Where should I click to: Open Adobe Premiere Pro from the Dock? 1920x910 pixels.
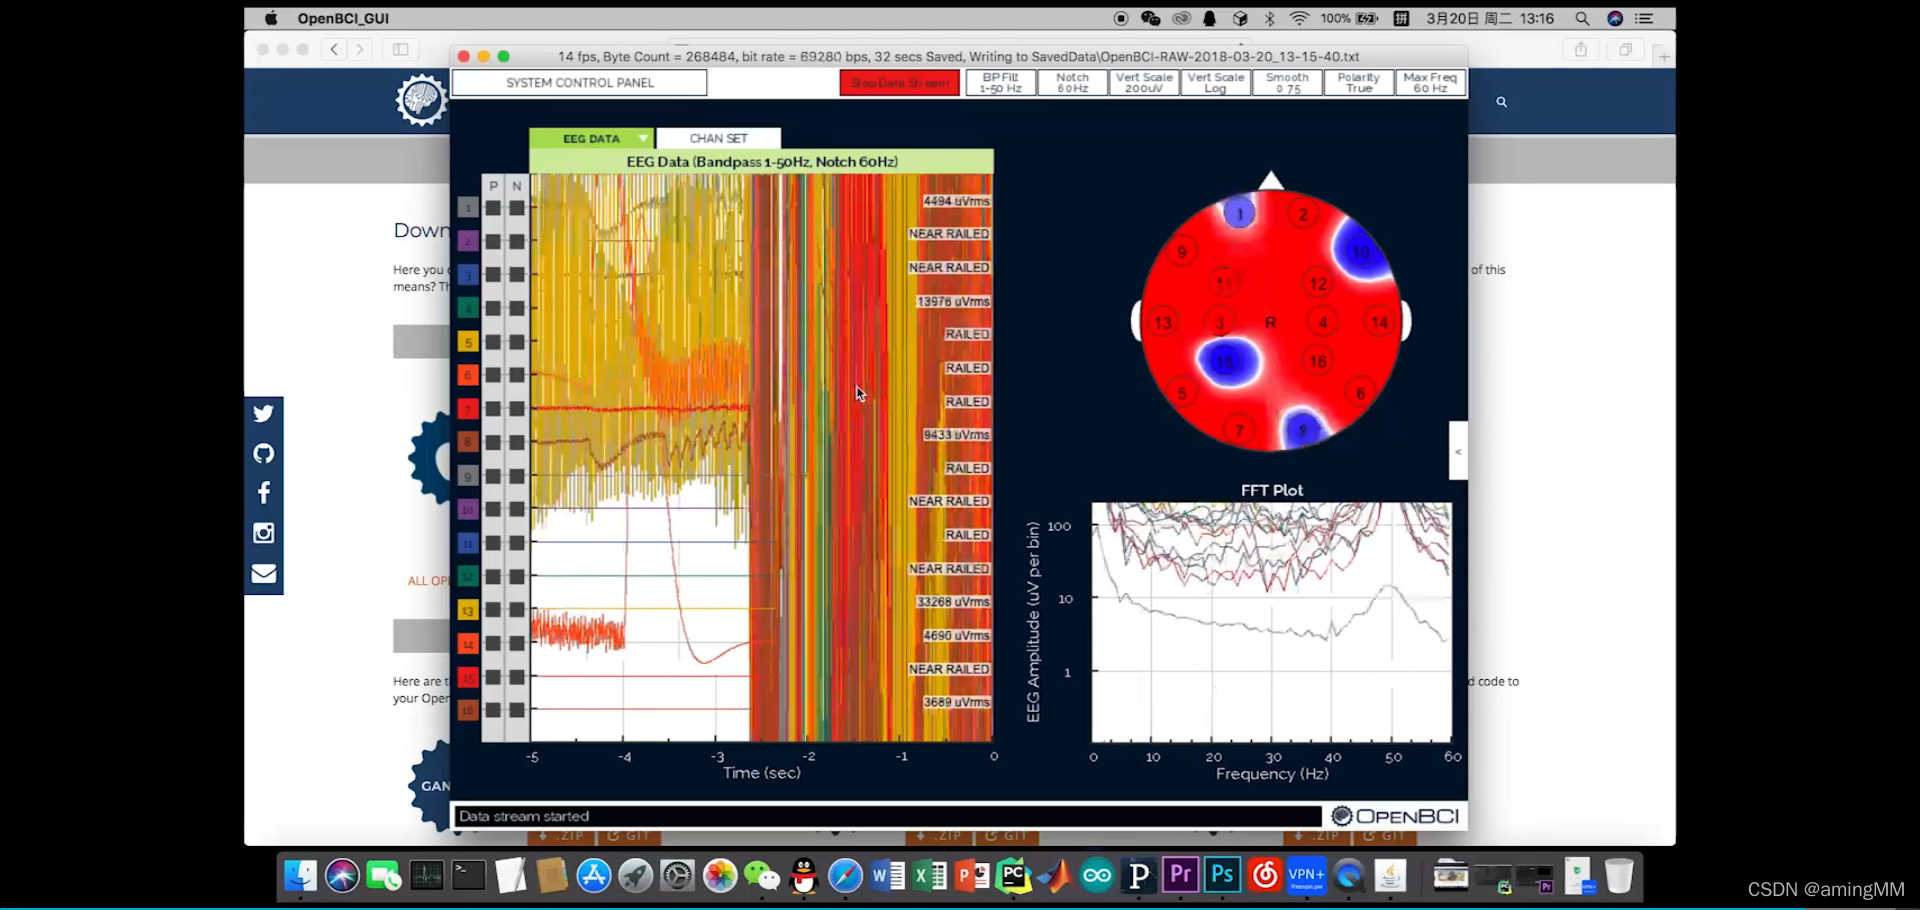coord(1181,876)
